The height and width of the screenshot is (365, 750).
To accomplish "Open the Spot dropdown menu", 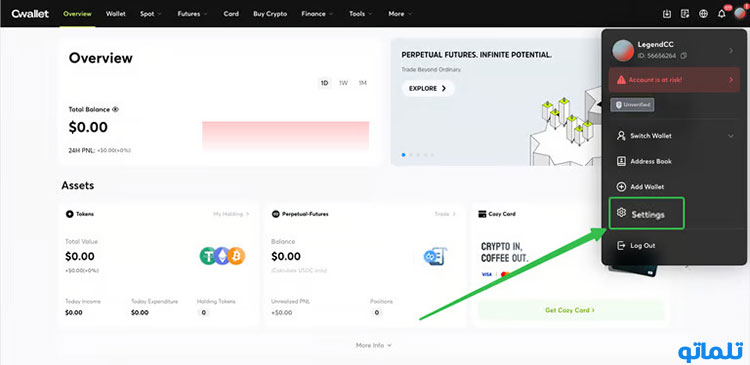I will pyautogui.click(x=151, y=14).
